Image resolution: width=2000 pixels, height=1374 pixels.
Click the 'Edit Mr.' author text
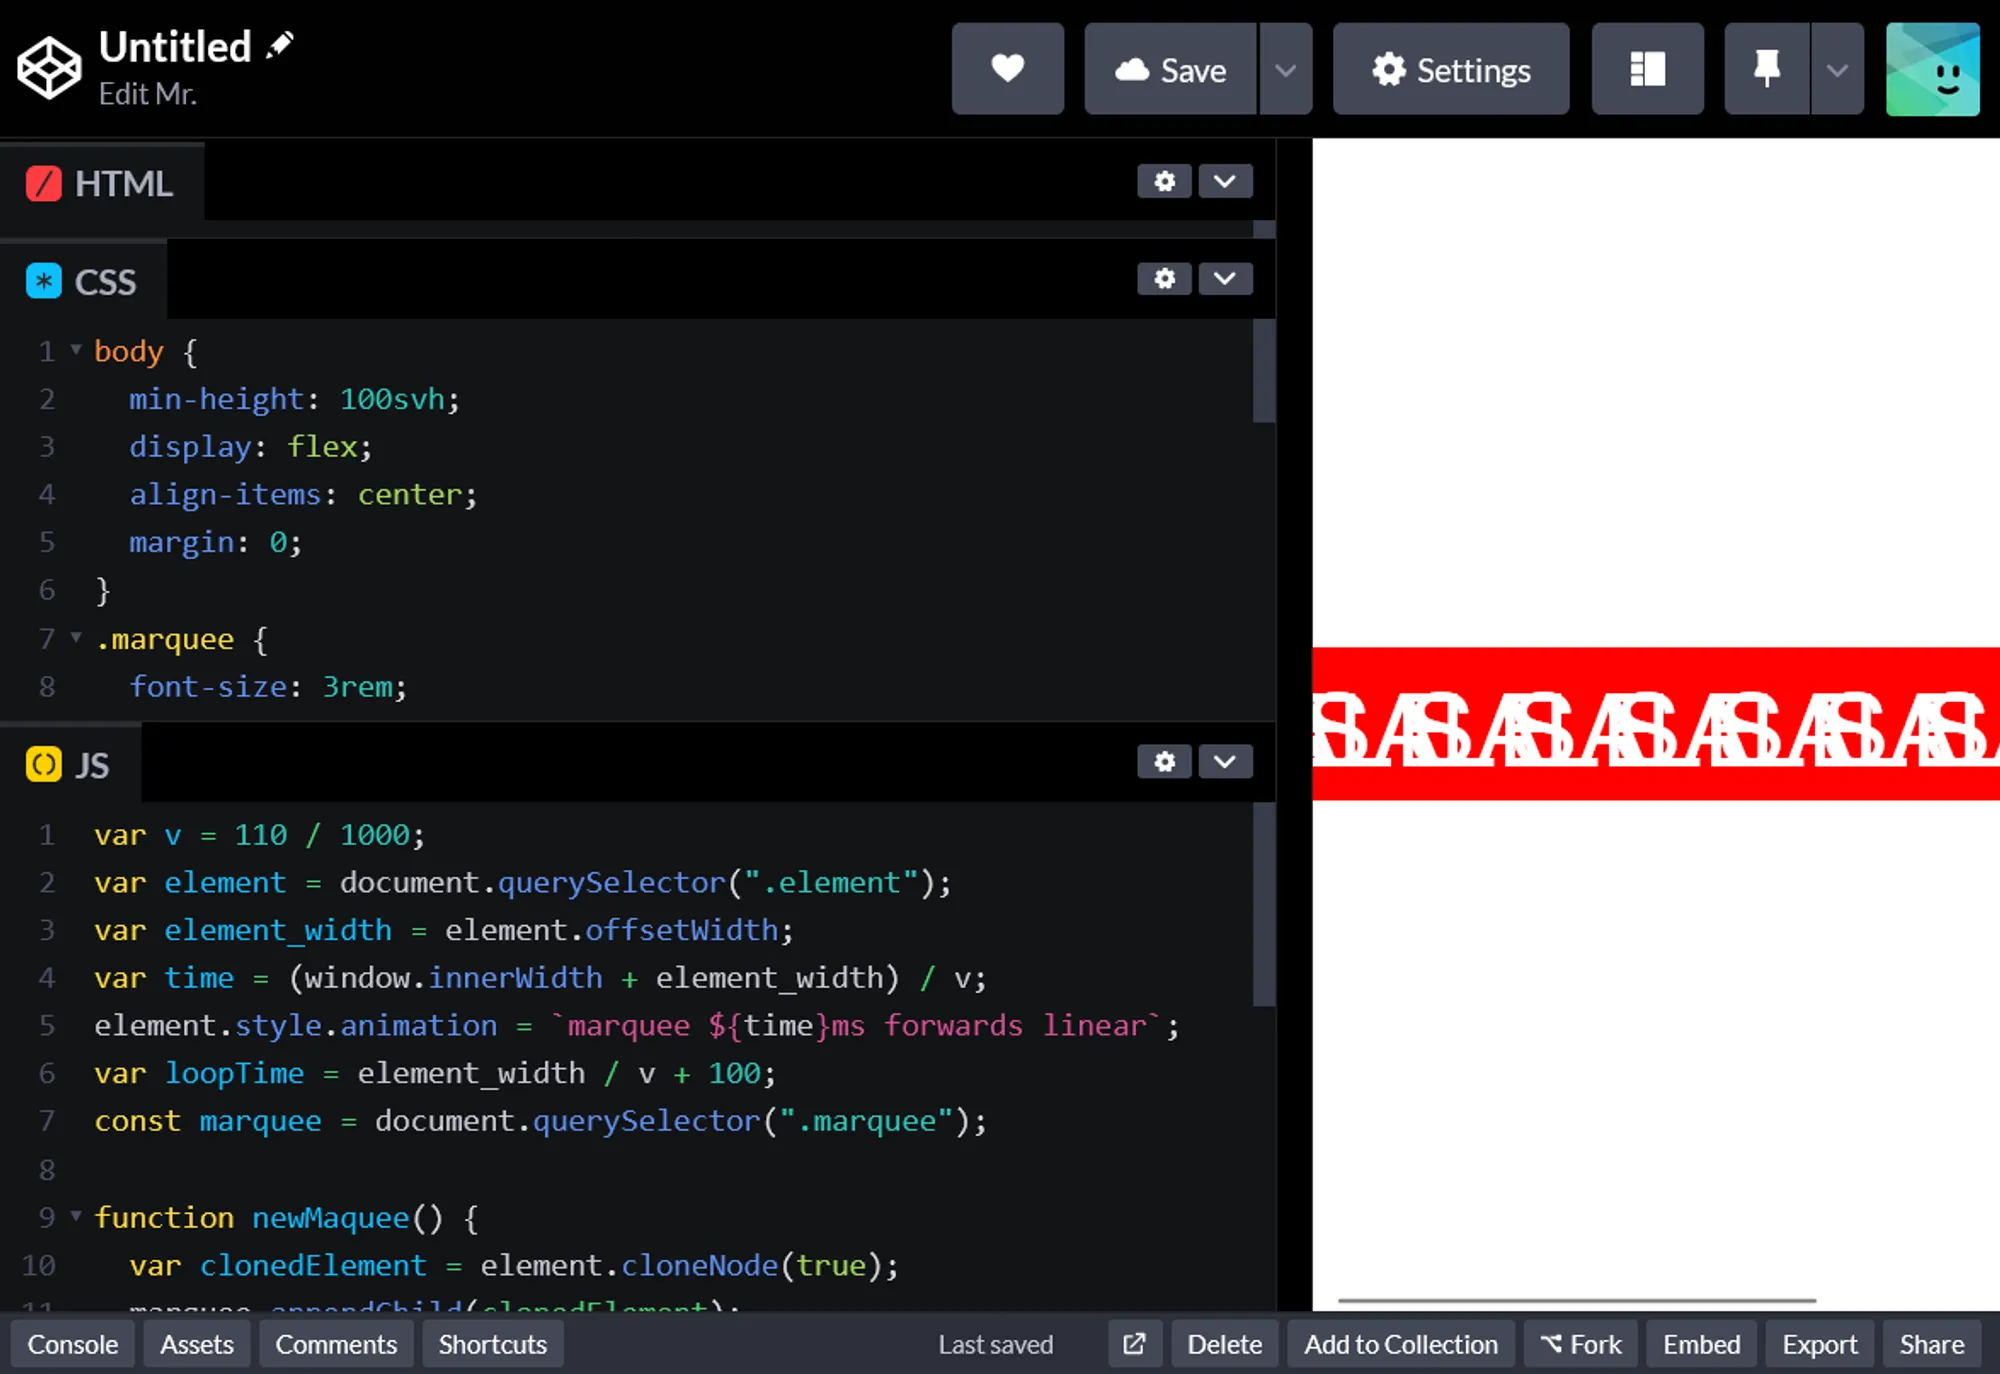148,94
